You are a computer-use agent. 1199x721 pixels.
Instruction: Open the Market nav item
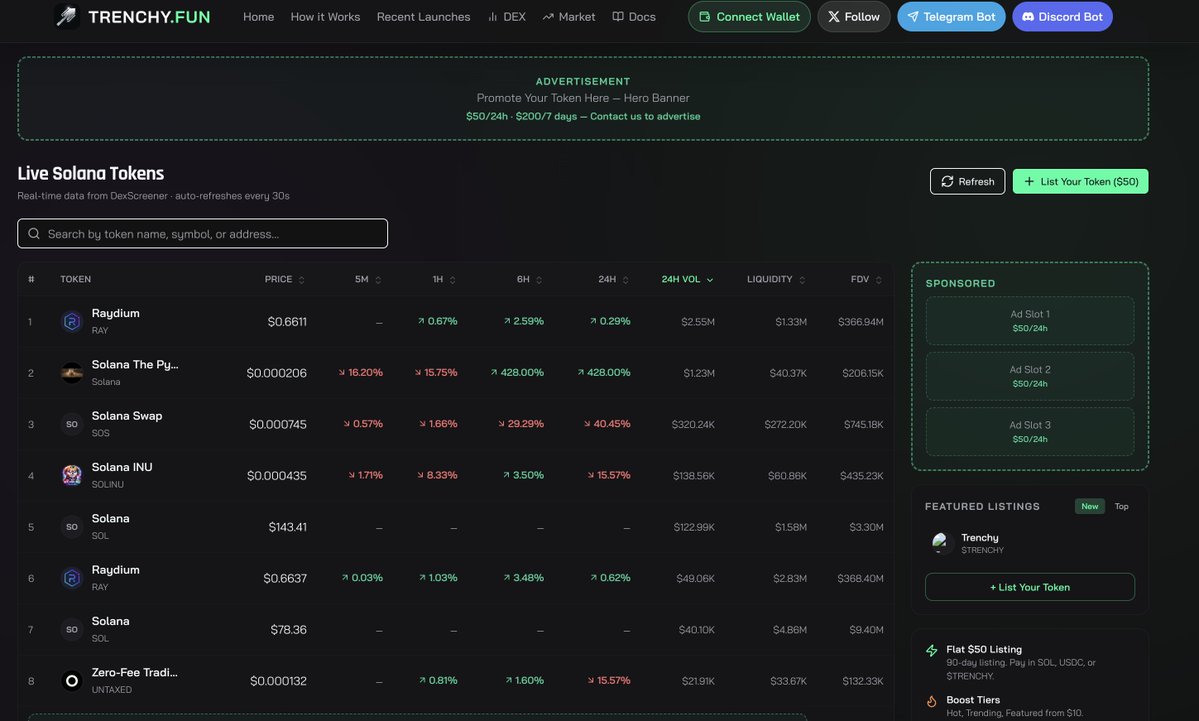tap(569, 16)
